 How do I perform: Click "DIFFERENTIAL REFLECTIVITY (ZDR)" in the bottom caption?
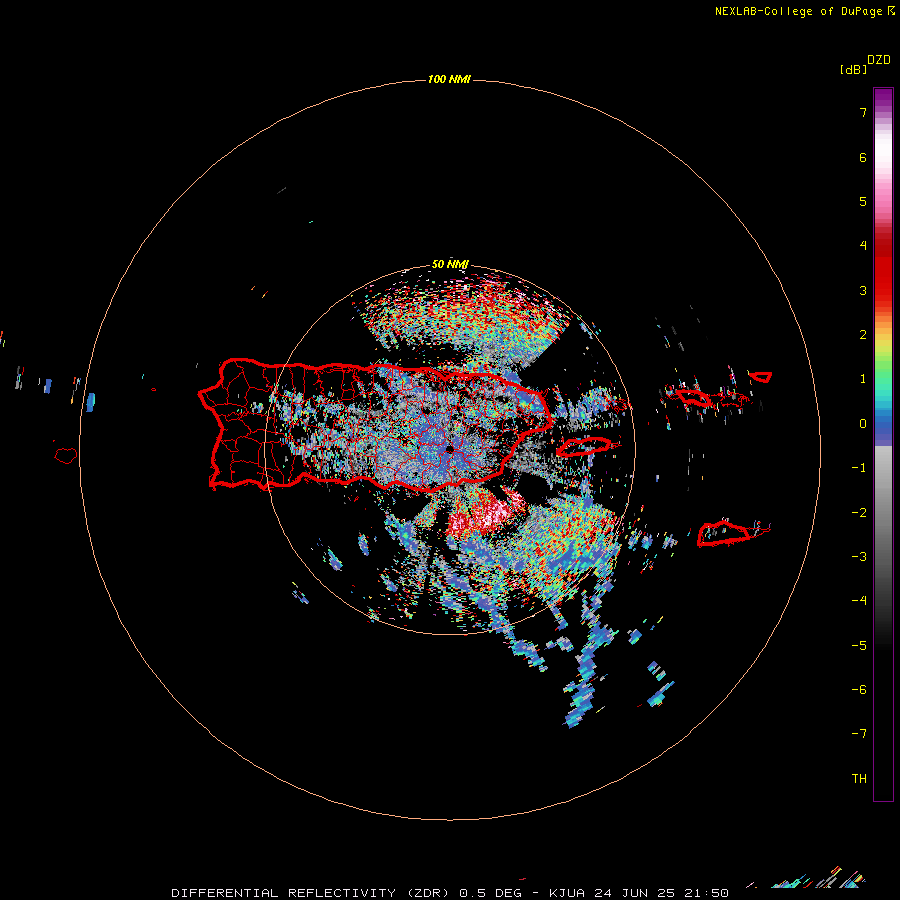(x=312, y=893)
